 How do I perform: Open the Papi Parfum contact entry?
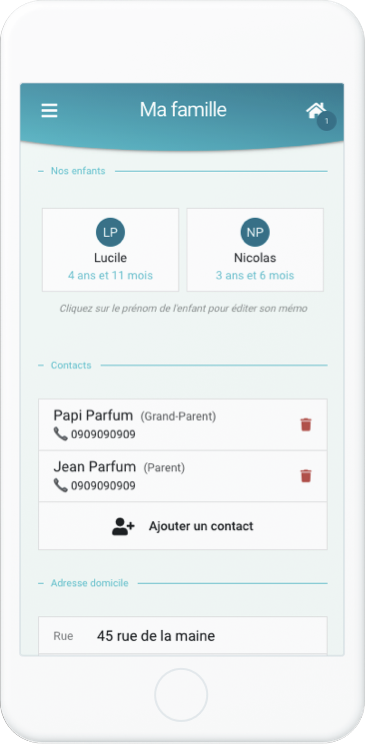pos(183,425)
